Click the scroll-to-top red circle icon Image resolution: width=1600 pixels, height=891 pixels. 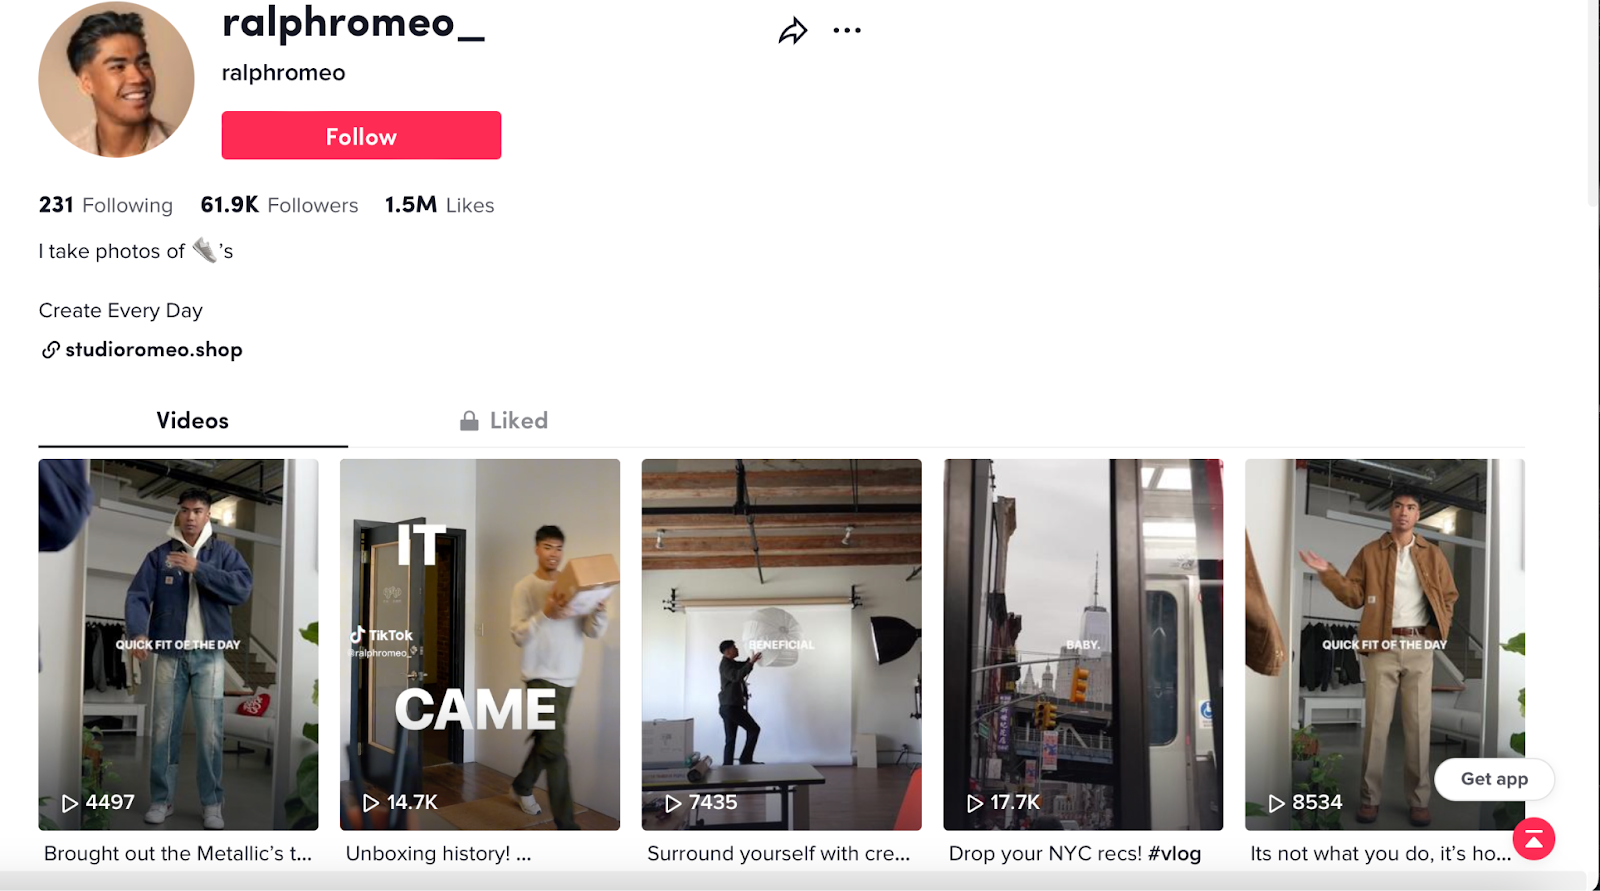1534,839
